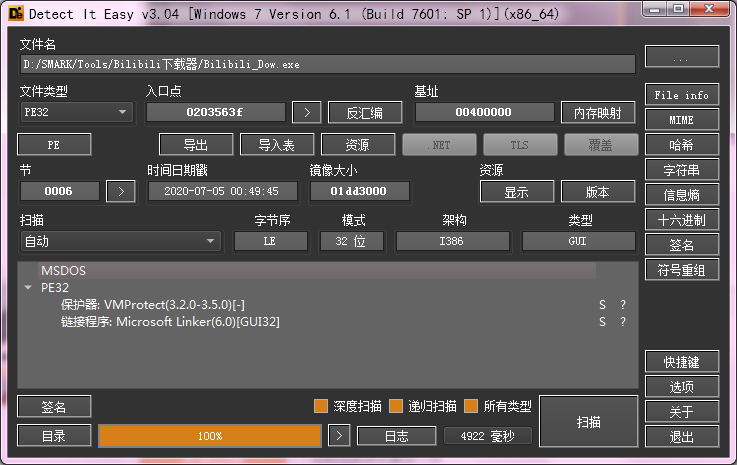Click the arrow button beside the progress bar
This screenshot has width=737, height=465.
tap(339, 436)
